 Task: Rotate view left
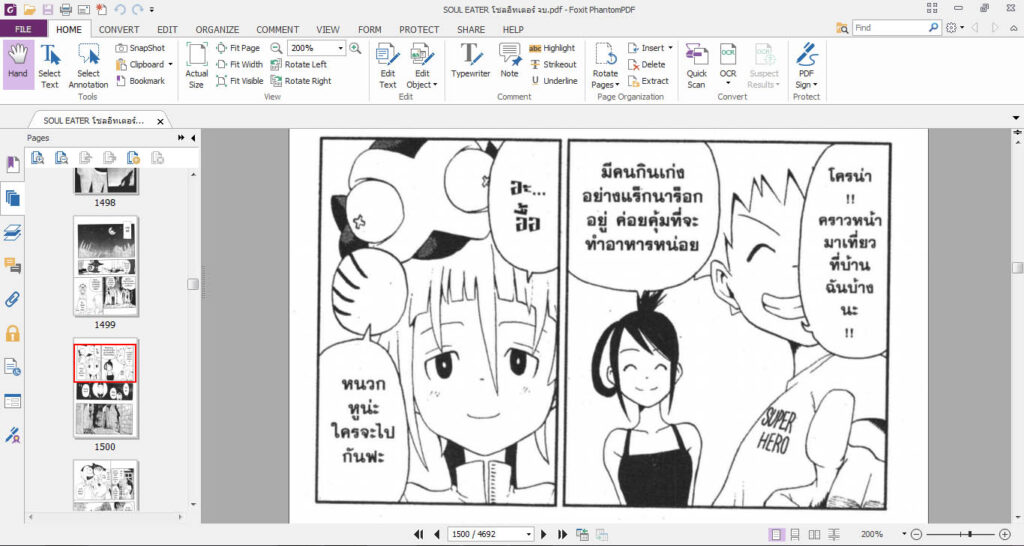point(298,65)
